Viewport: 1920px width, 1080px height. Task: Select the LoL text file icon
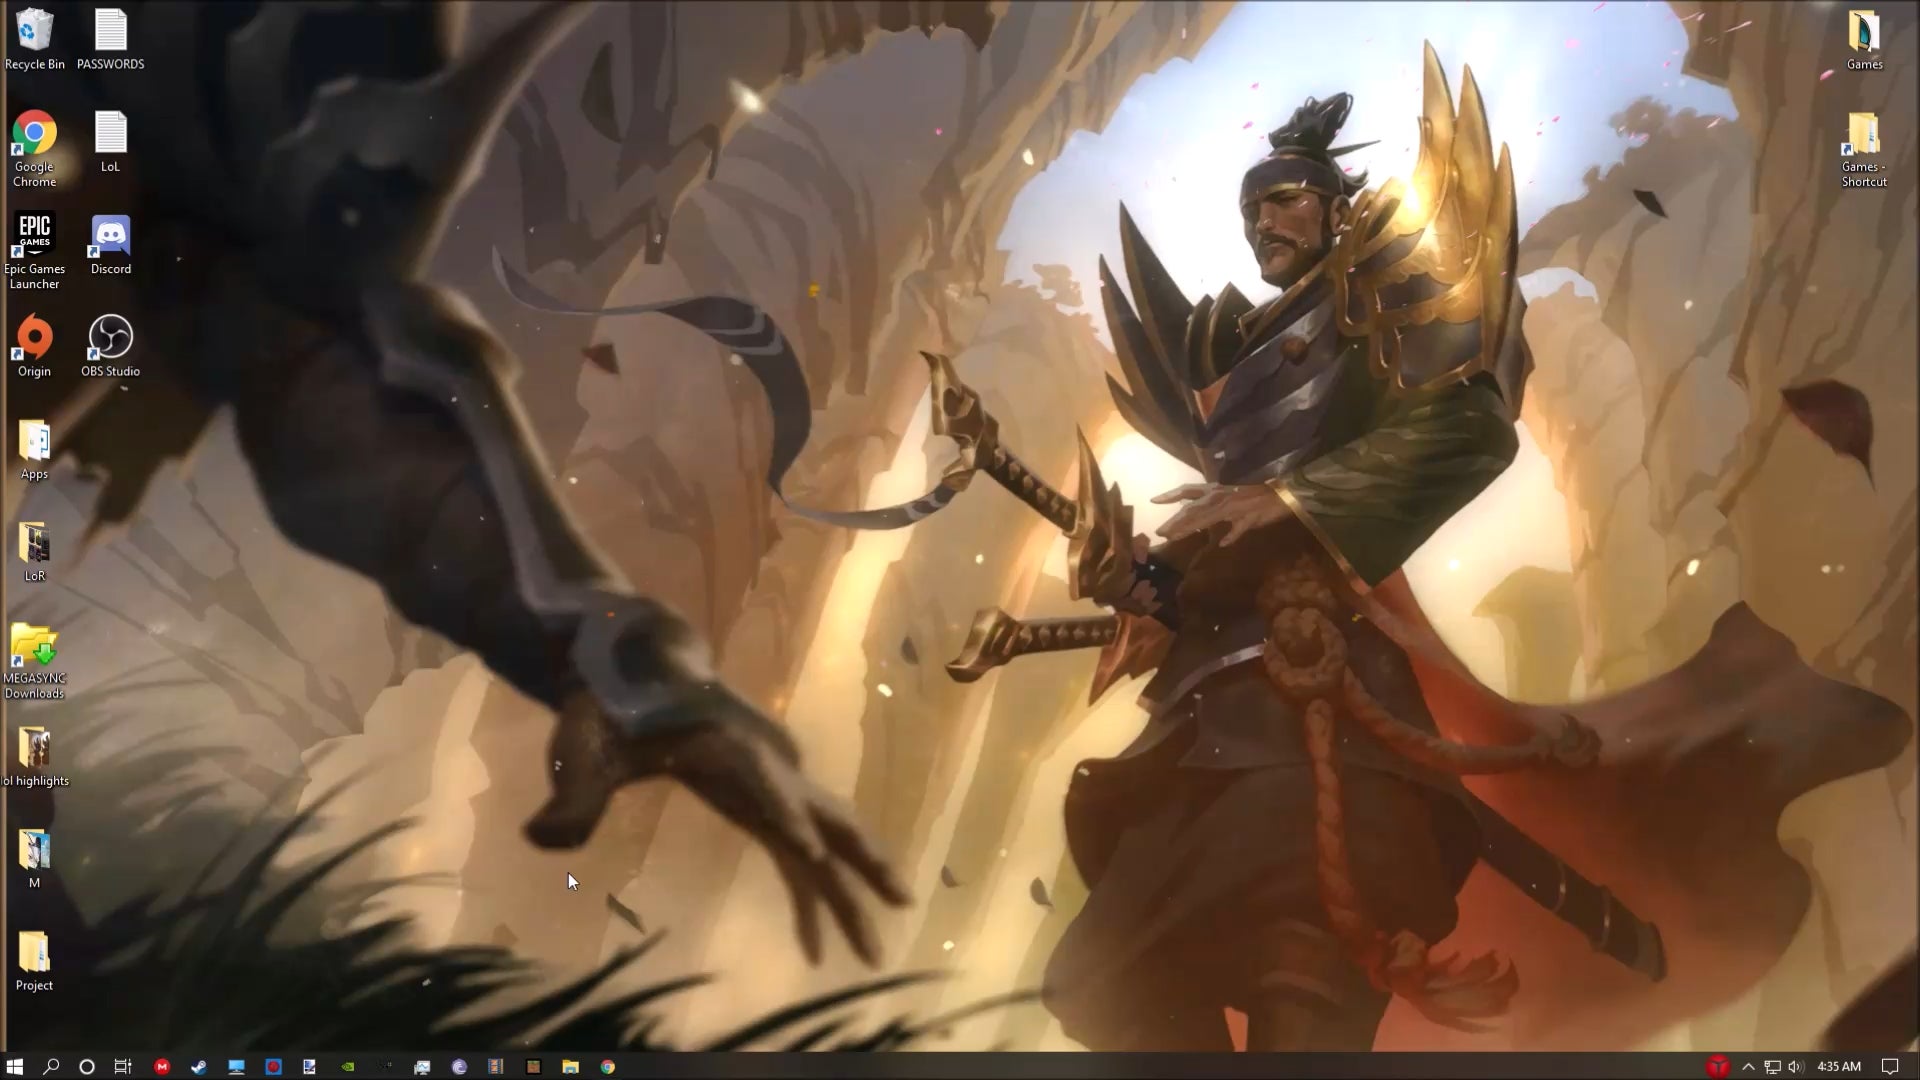[x=110, y=142]
